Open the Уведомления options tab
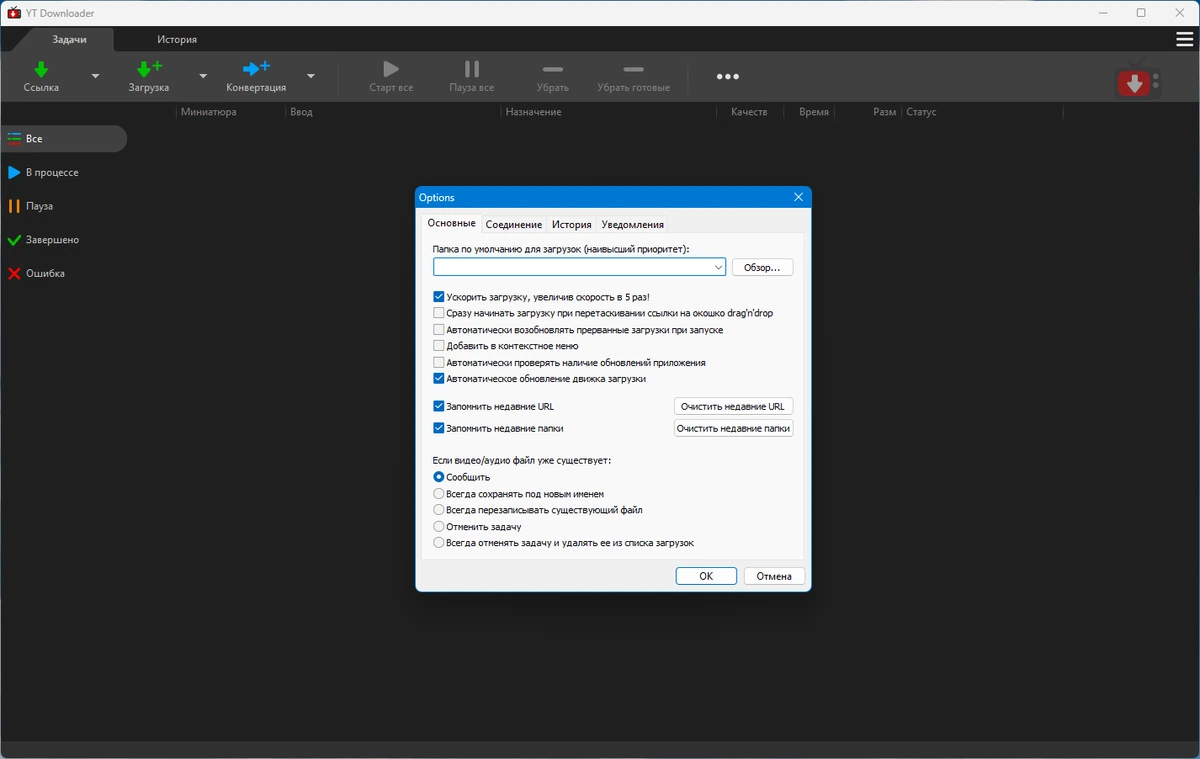Viewport: 1200px width, 759px height. pos(632,225)
